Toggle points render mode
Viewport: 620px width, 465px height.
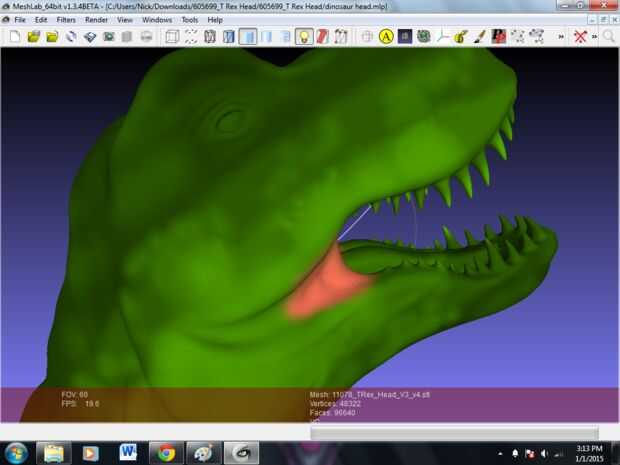pos(191,37)
